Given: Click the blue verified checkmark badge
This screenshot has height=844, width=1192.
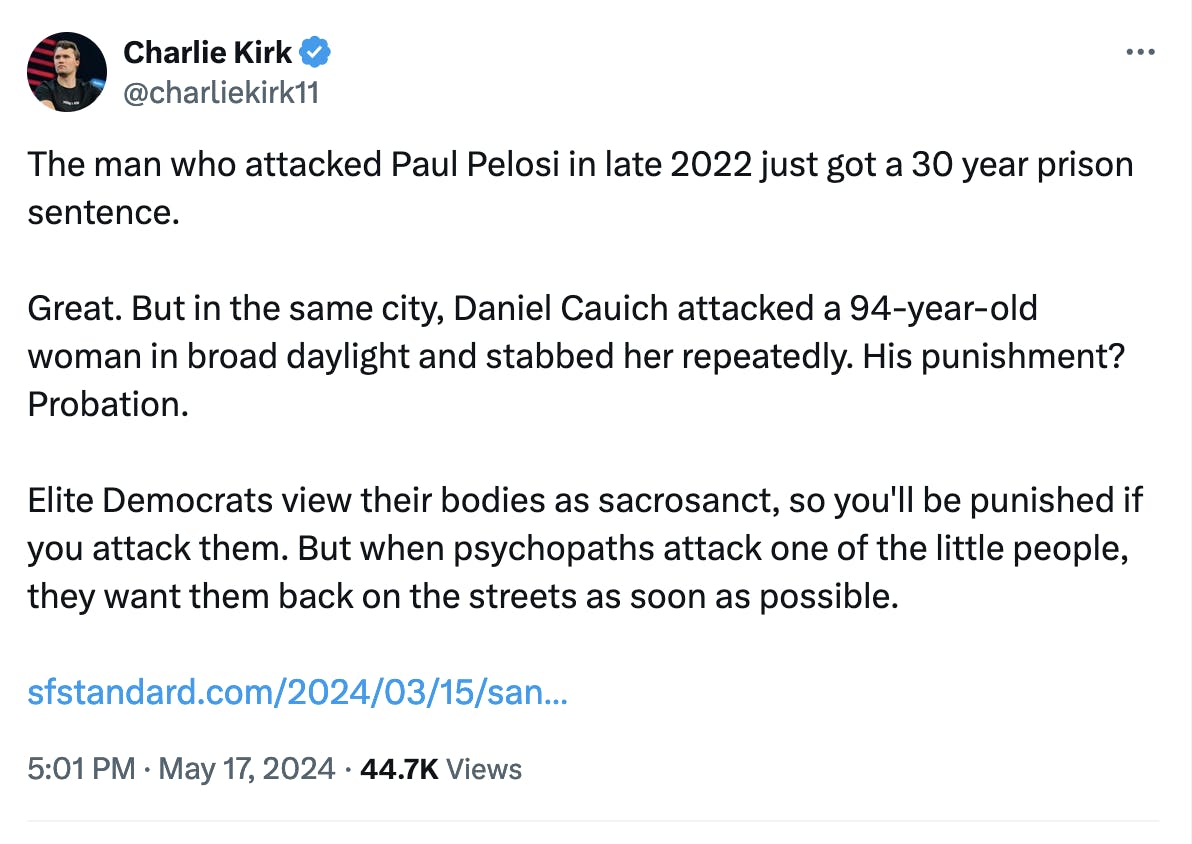Looking at the screenshot, I should coord(315,52).
